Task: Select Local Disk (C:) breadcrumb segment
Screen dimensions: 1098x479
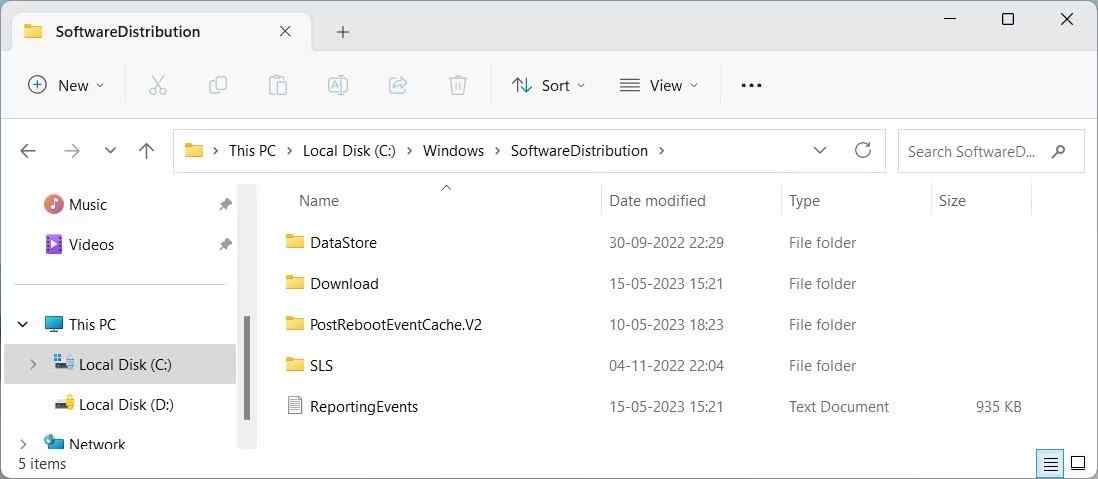Action: pyautogui.click(x=349, y=151)
